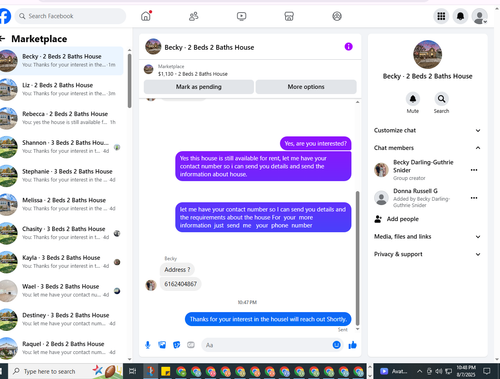Click More options button

[306, 87]
